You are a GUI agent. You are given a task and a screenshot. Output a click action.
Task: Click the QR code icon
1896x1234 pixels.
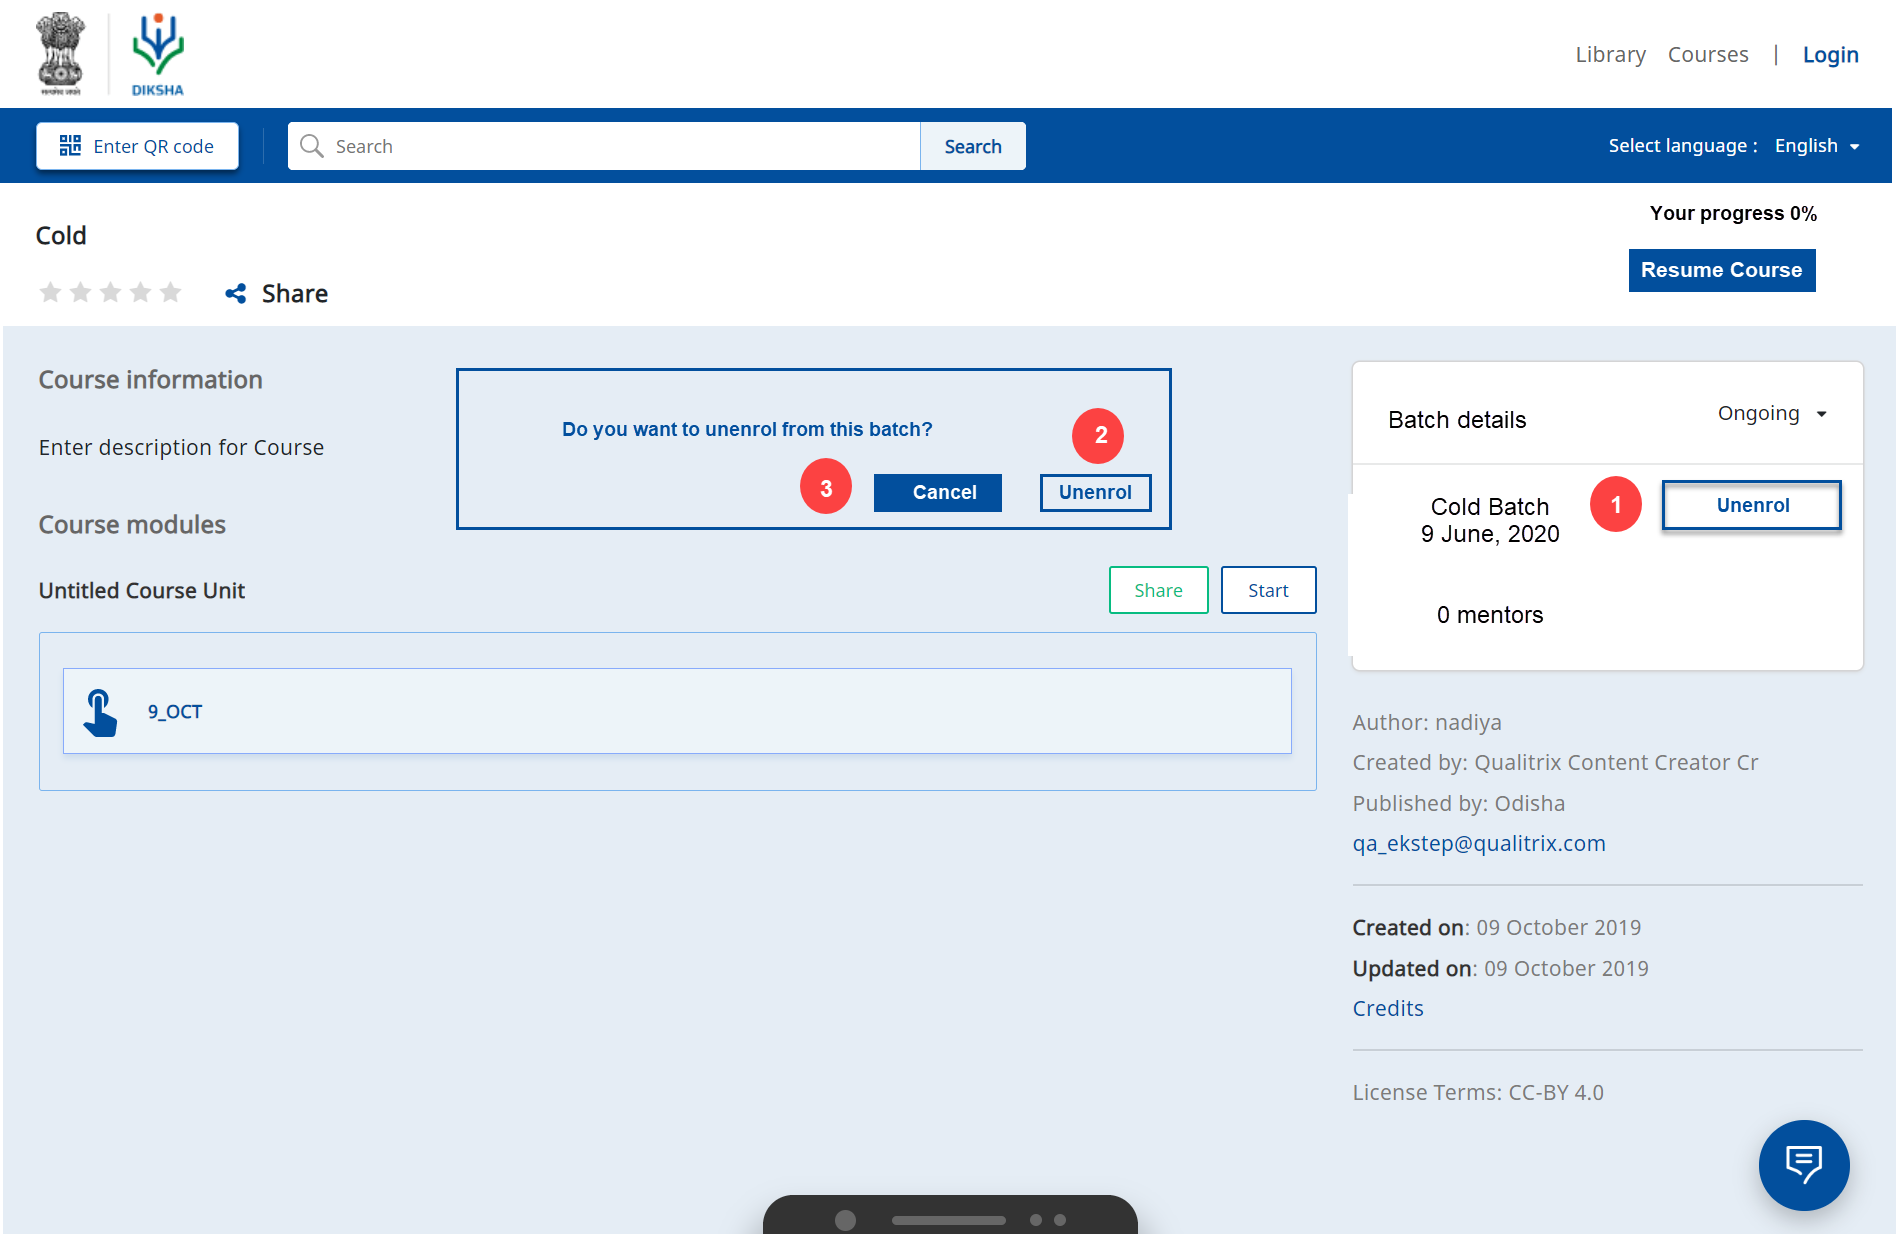click(x=70, y=146)
